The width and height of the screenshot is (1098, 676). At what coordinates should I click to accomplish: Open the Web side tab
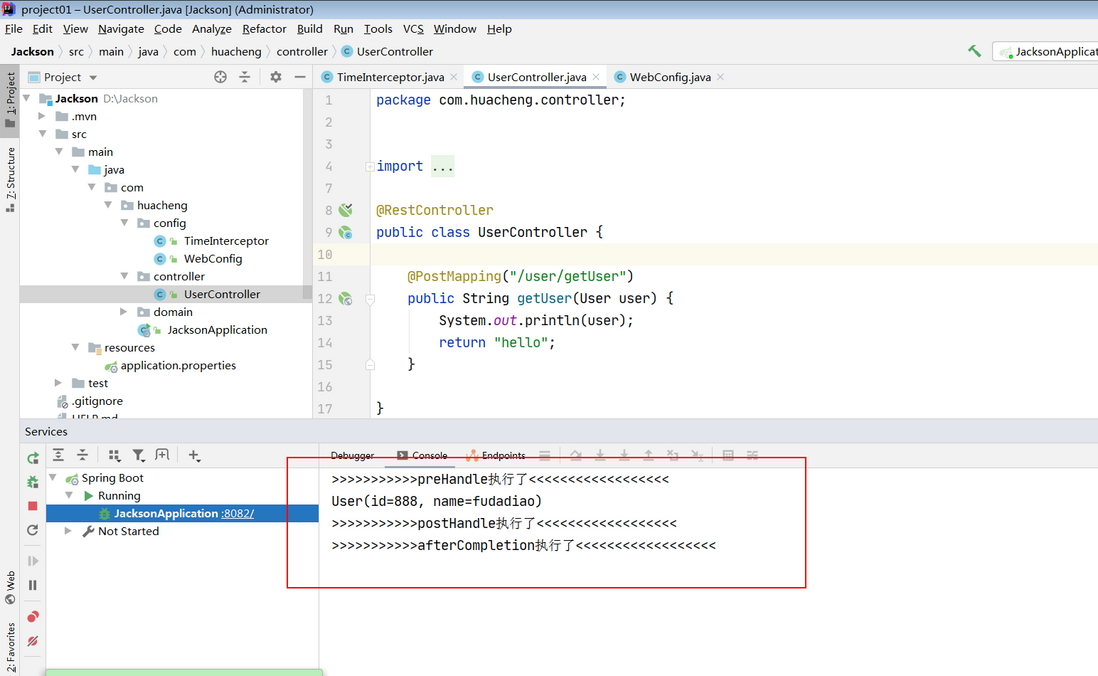click(x=10, y=587)
